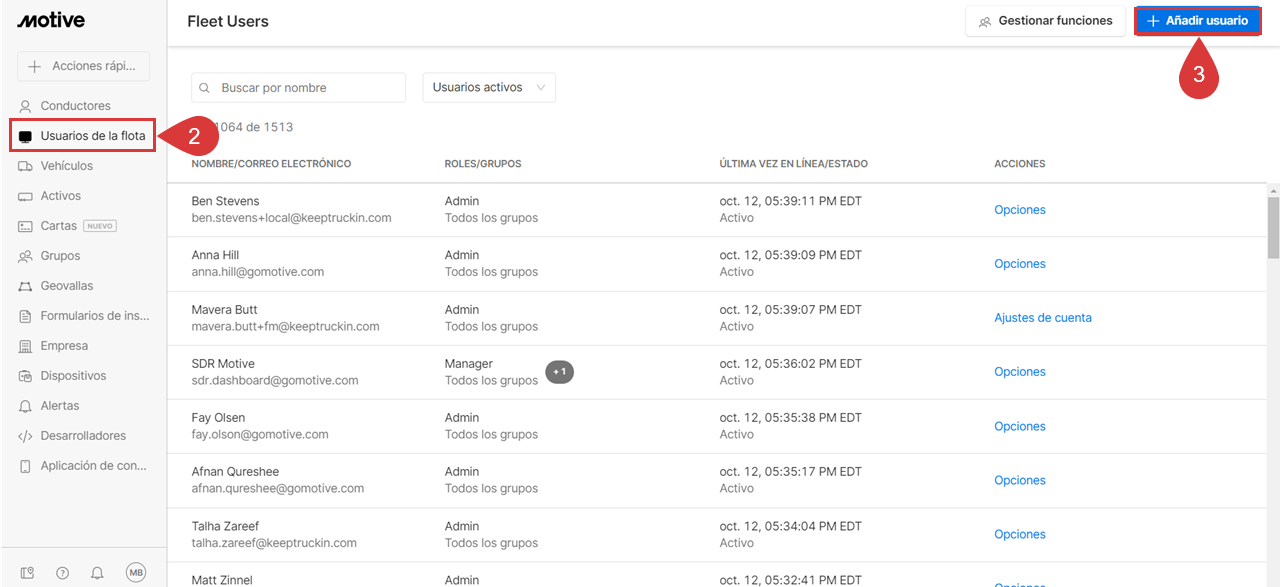The width and height of the screenshot is (1280, 587).
Task: Click the ROLES/GRUPOS column header
Action: pyautogui.click(x=483, y=164)
